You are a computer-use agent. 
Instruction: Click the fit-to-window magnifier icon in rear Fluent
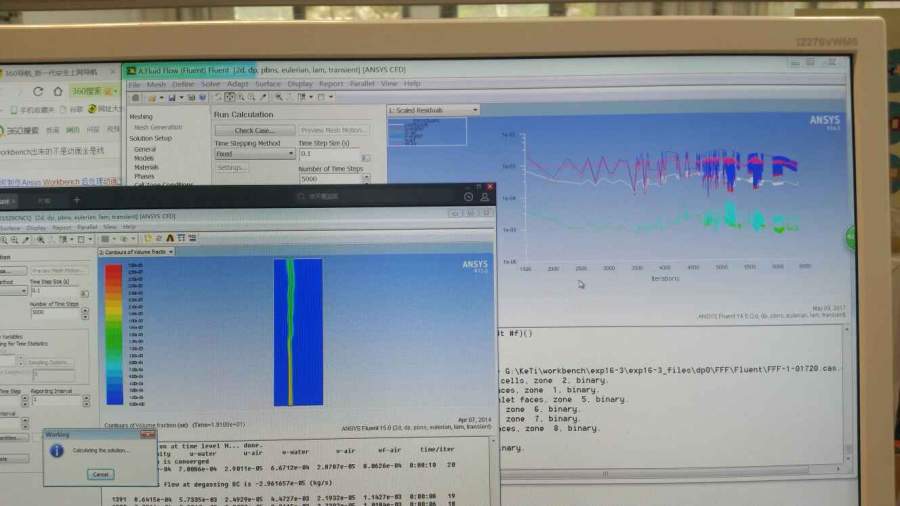tap(278, 98)
